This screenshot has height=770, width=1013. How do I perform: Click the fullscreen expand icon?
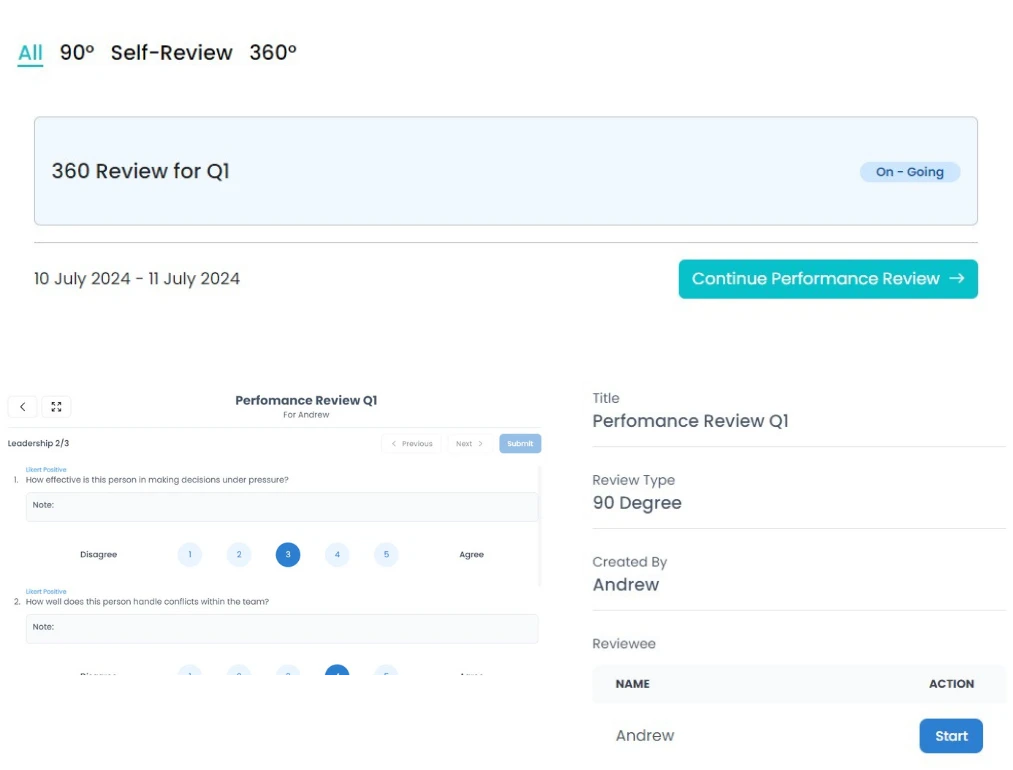click(x=56, y=407)
